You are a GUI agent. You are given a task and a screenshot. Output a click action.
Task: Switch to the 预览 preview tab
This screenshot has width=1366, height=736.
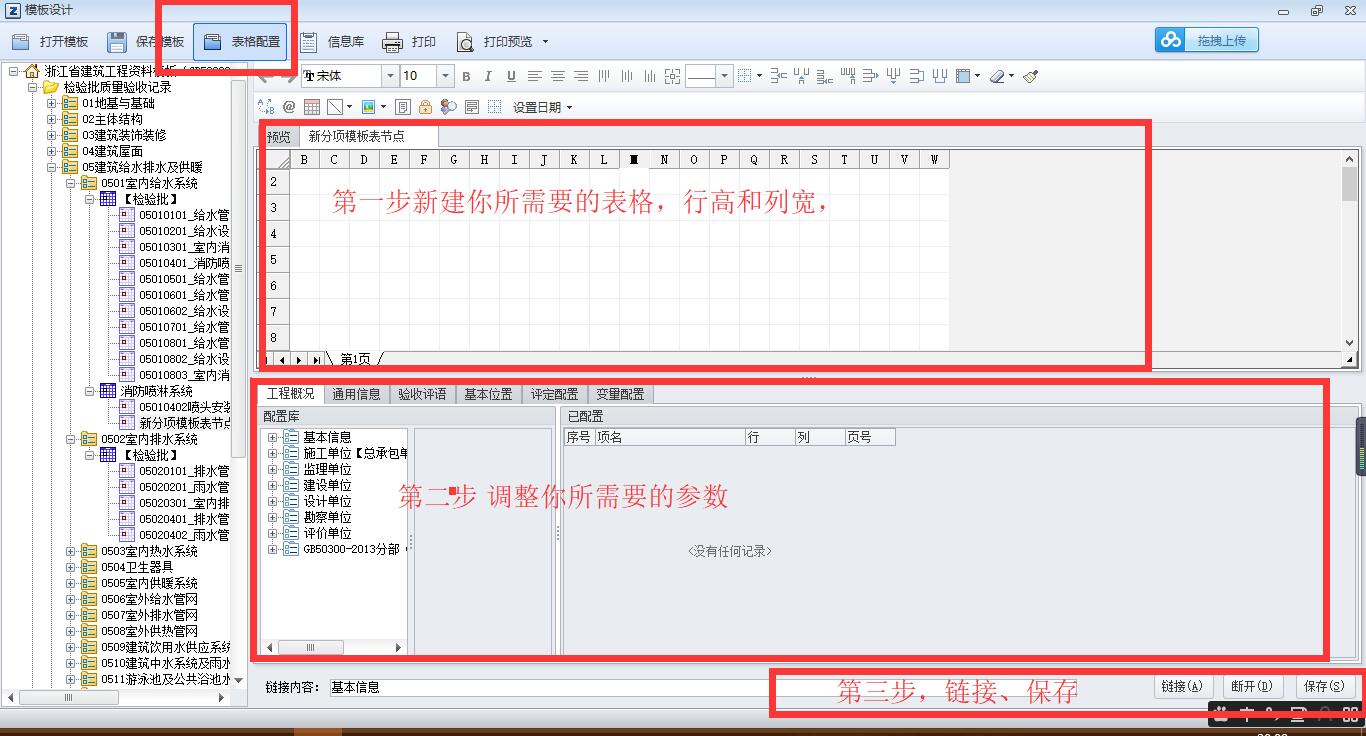(279, 137)
